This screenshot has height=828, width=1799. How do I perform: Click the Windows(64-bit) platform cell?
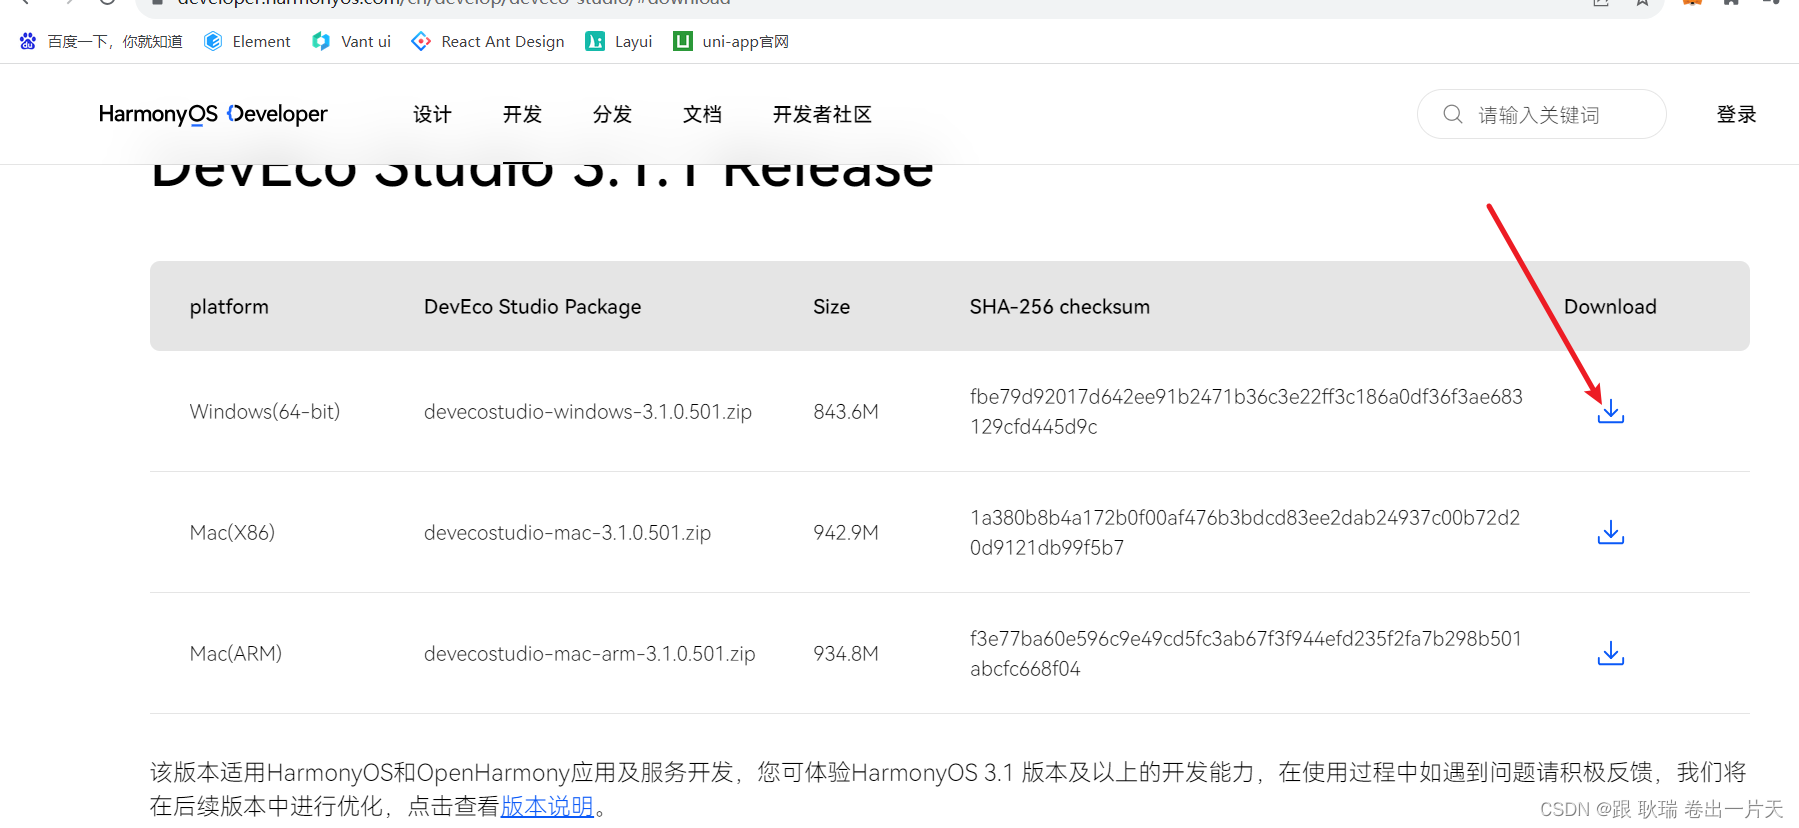[265, 411]
